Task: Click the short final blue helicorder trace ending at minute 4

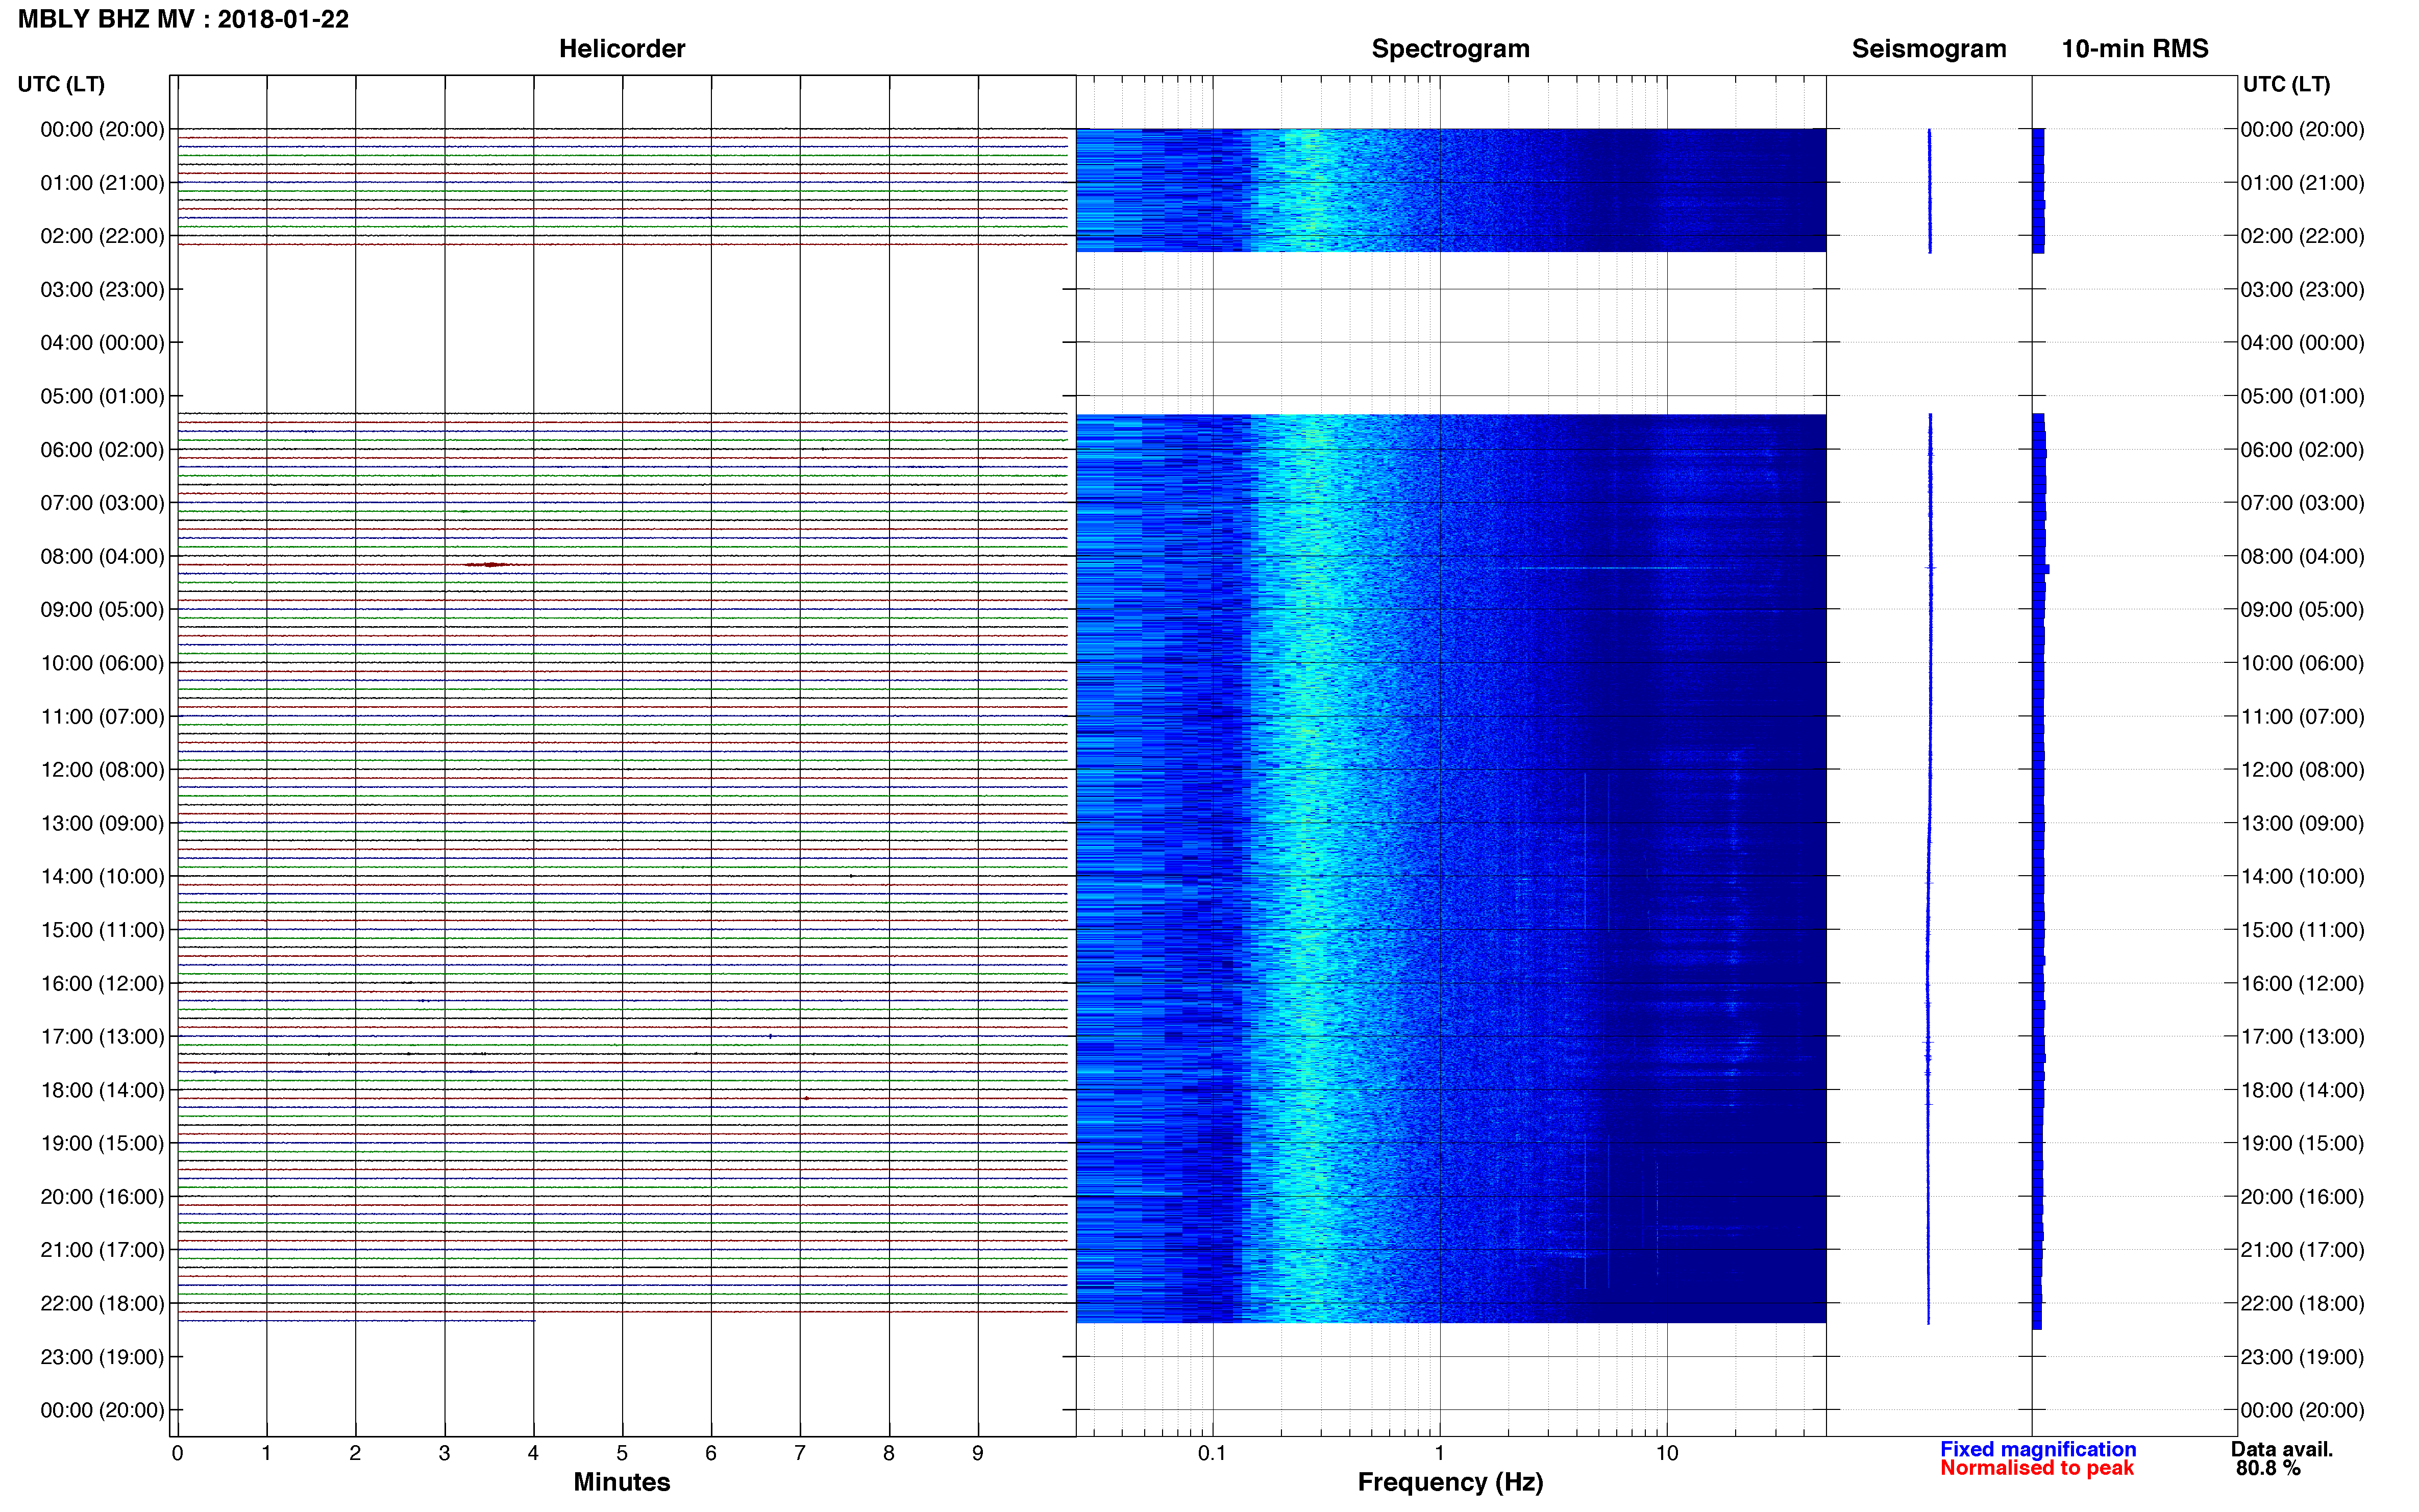Action: (356, 1321)
